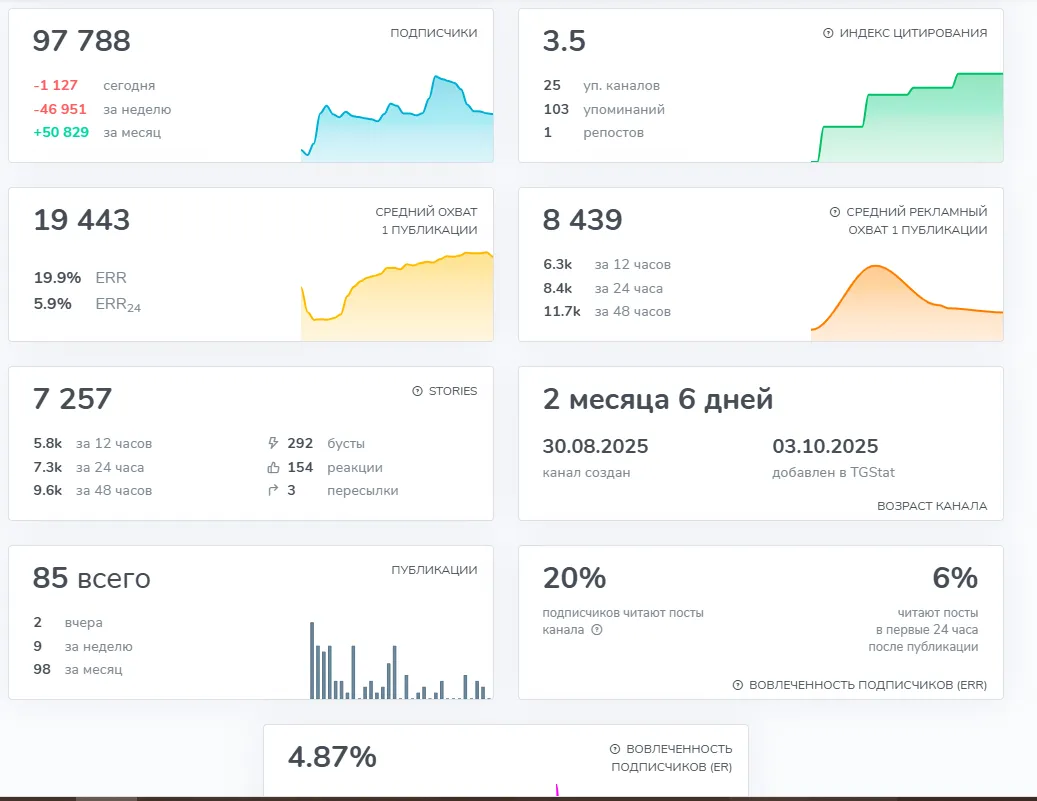Click the 3 пересылки value
The image size is (1037, 801).
291,491
